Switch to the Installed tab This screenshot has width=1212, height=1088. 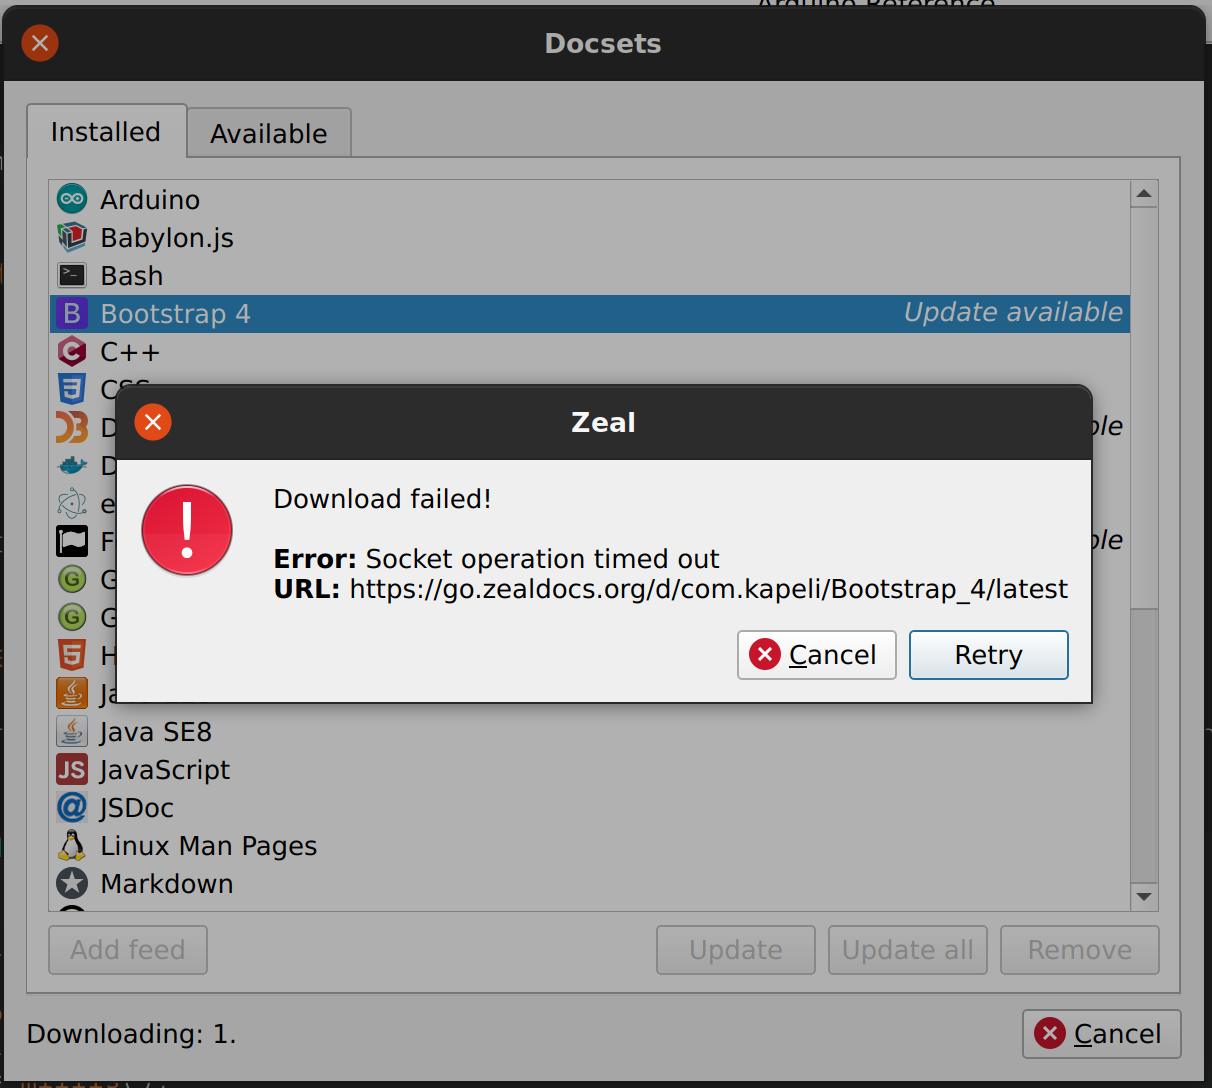coord(105,131)
